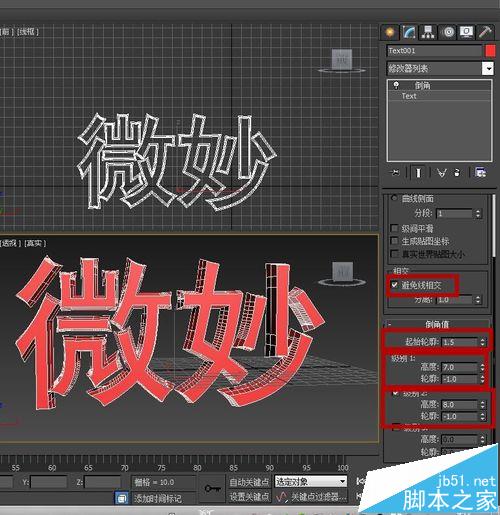The image size is (500, 515).
Task: Click the command panel vertical scrollbar
Action: coord(494,226)
